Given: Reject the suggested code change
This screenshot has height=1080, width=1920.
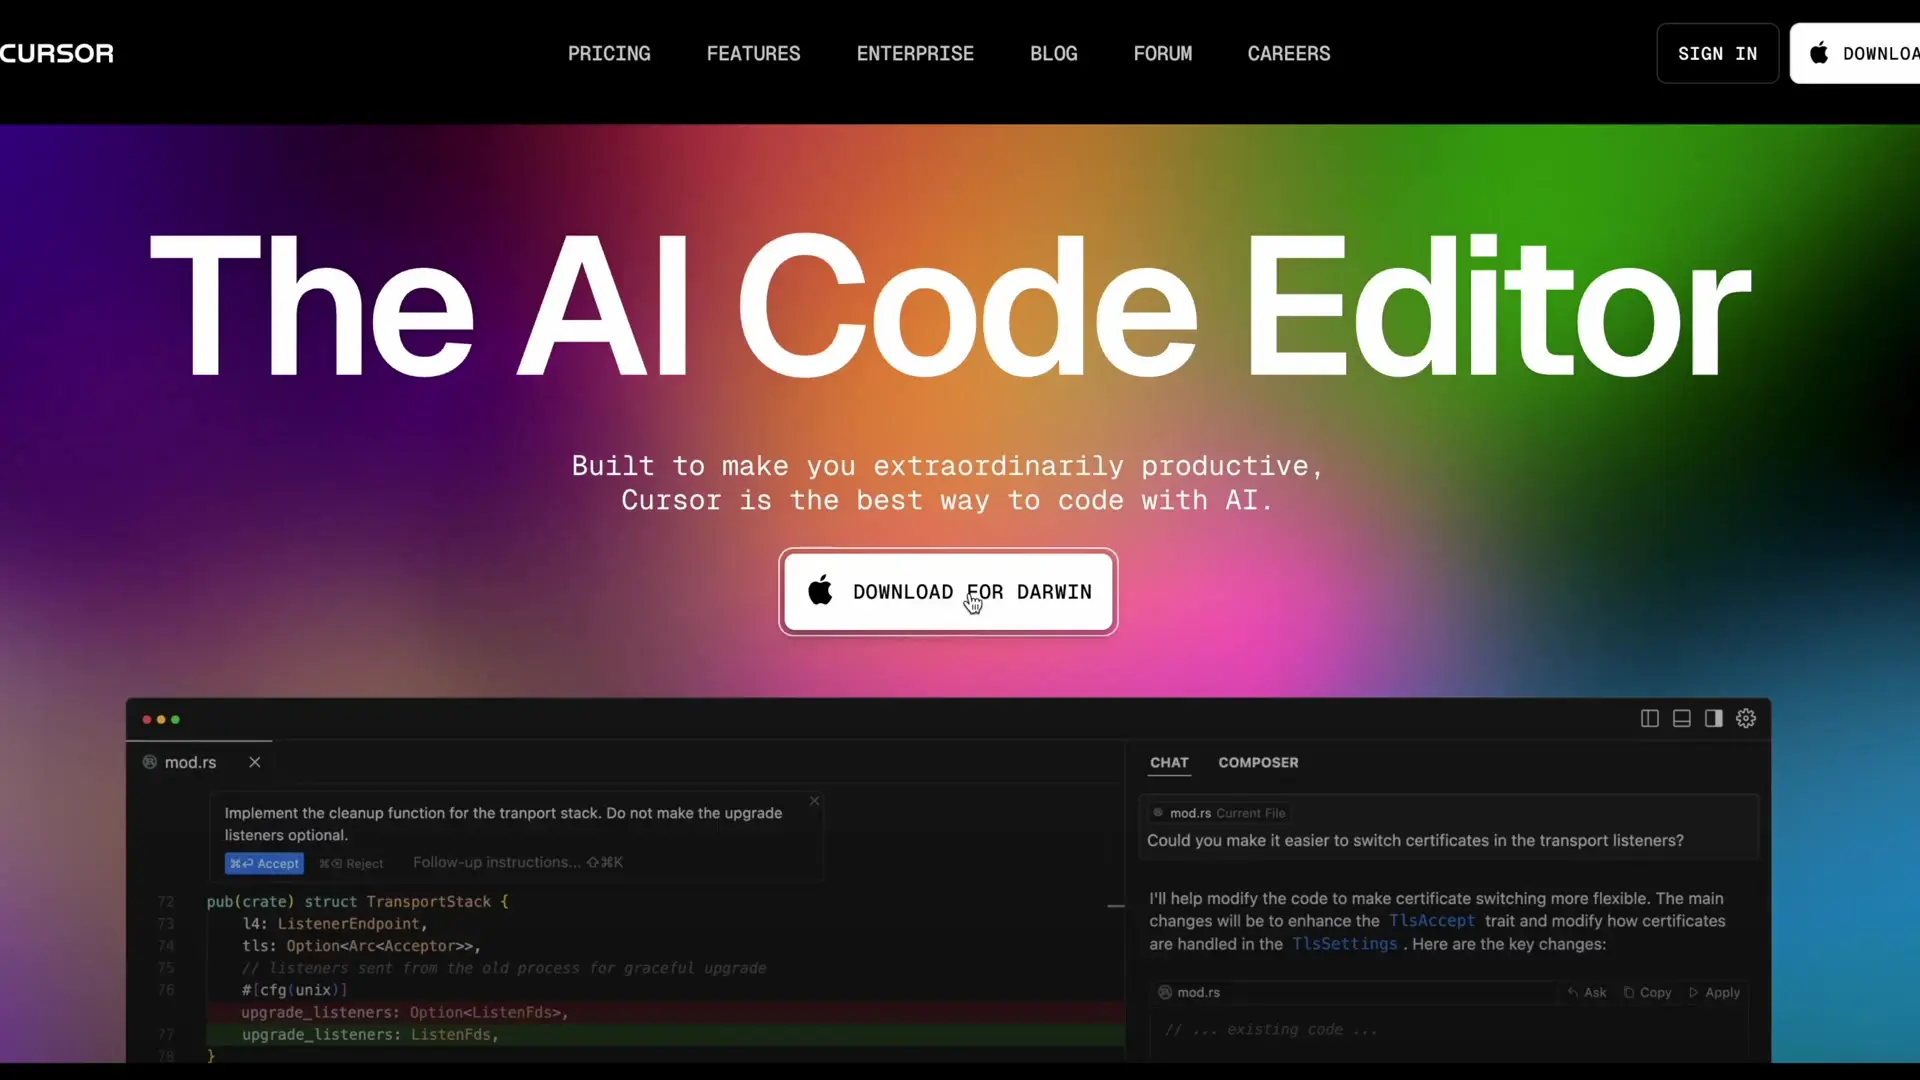Looking at the screenshot, I should (351, 863).
